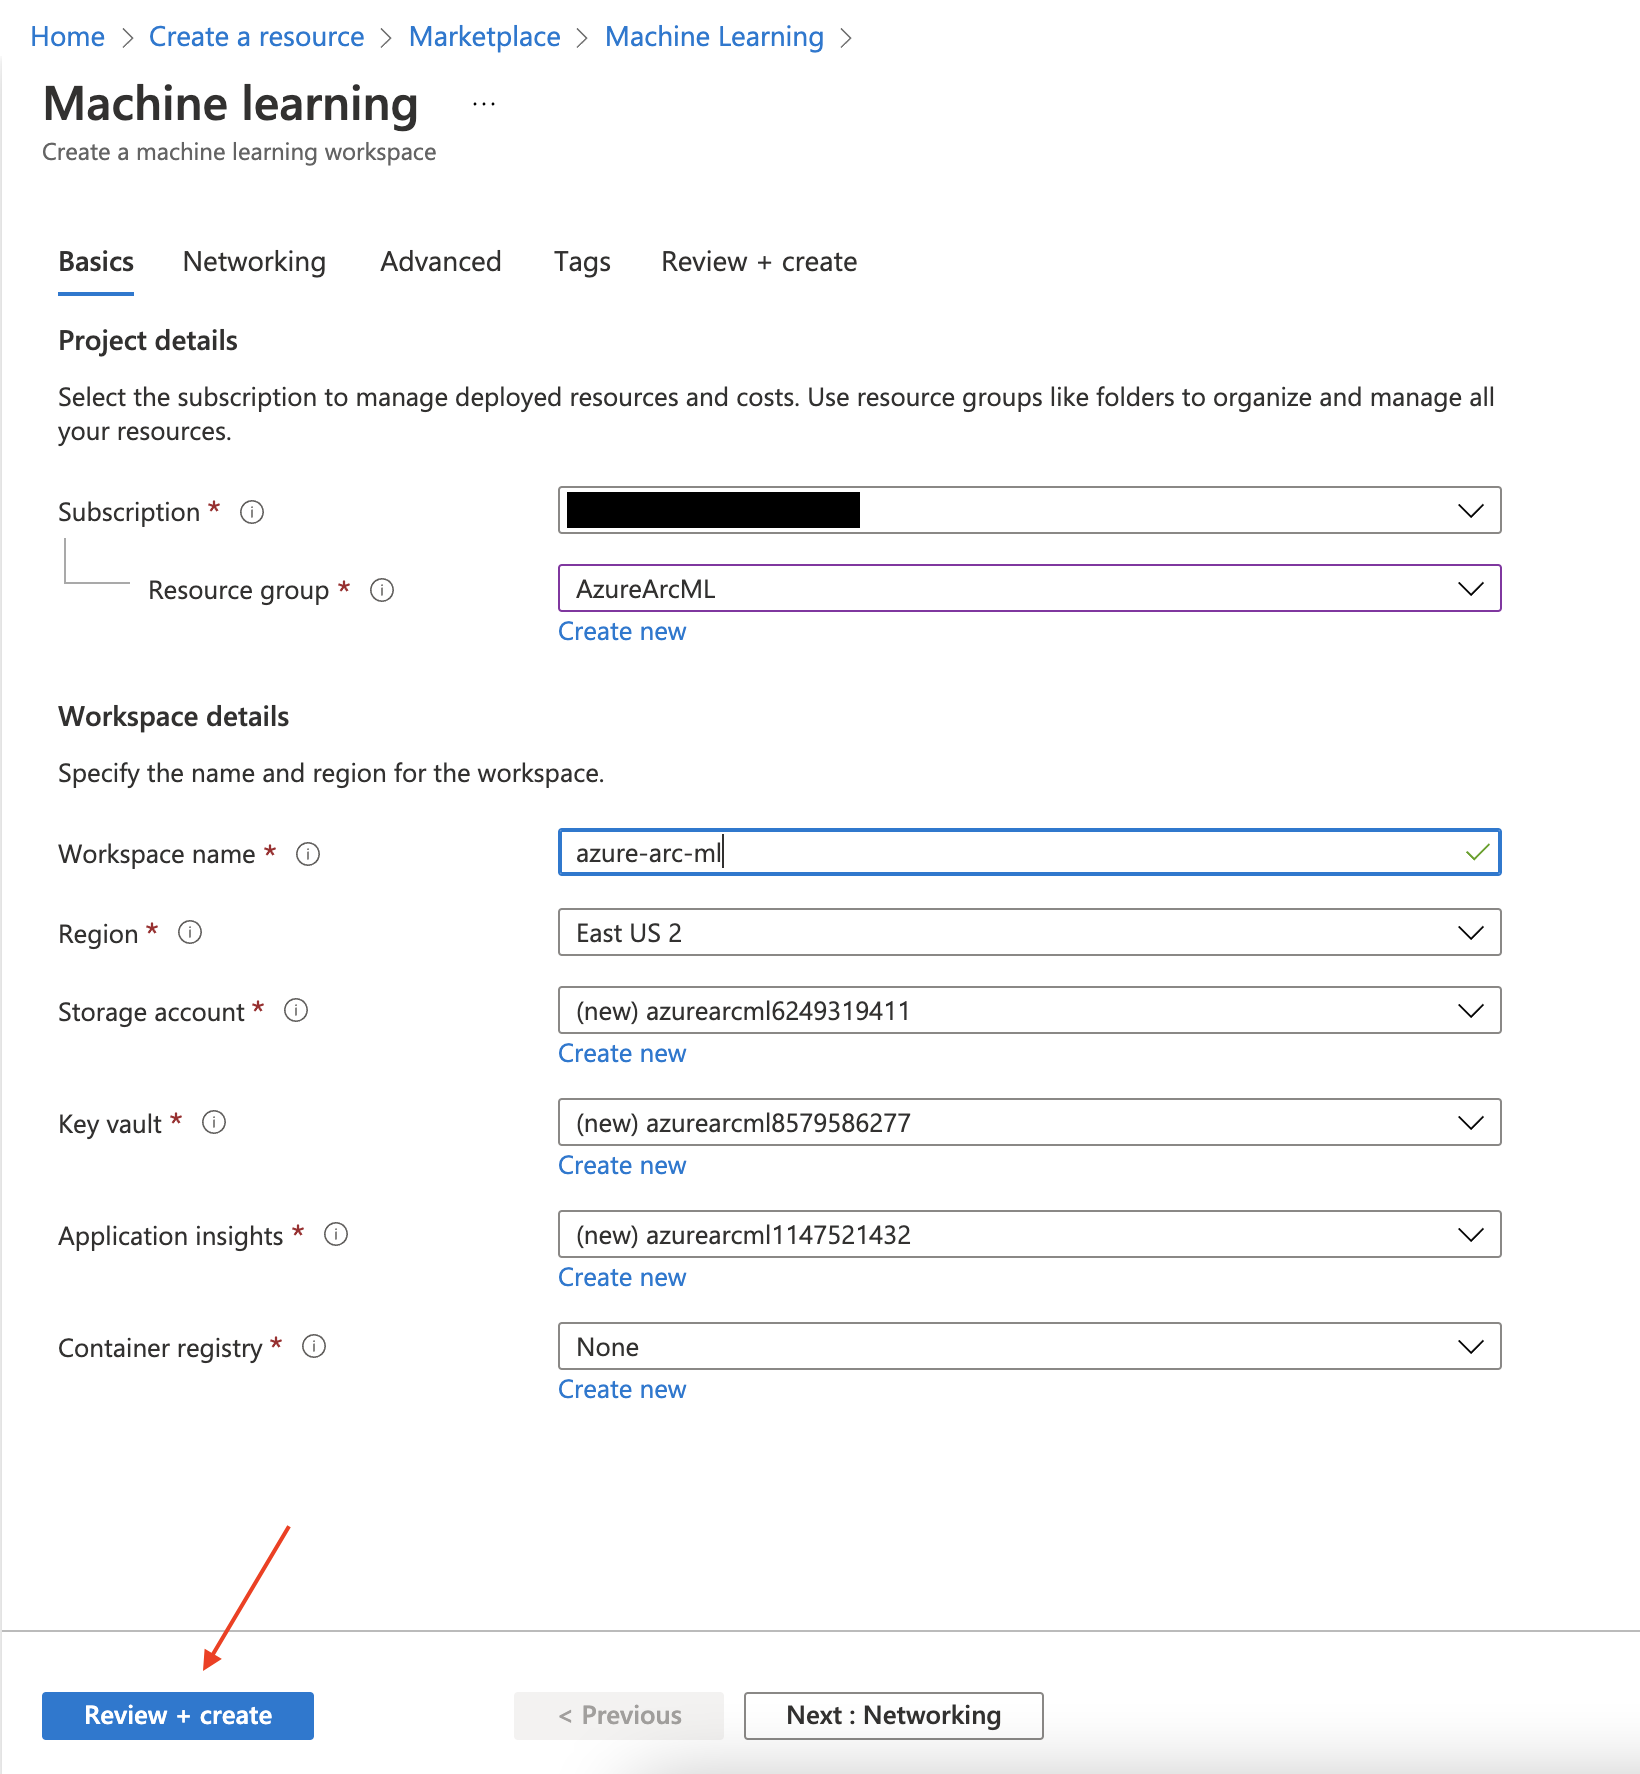Expand the Storage account dropdown
This screenshot has width=1640, height=1774.
[x=1029, y=1010]
